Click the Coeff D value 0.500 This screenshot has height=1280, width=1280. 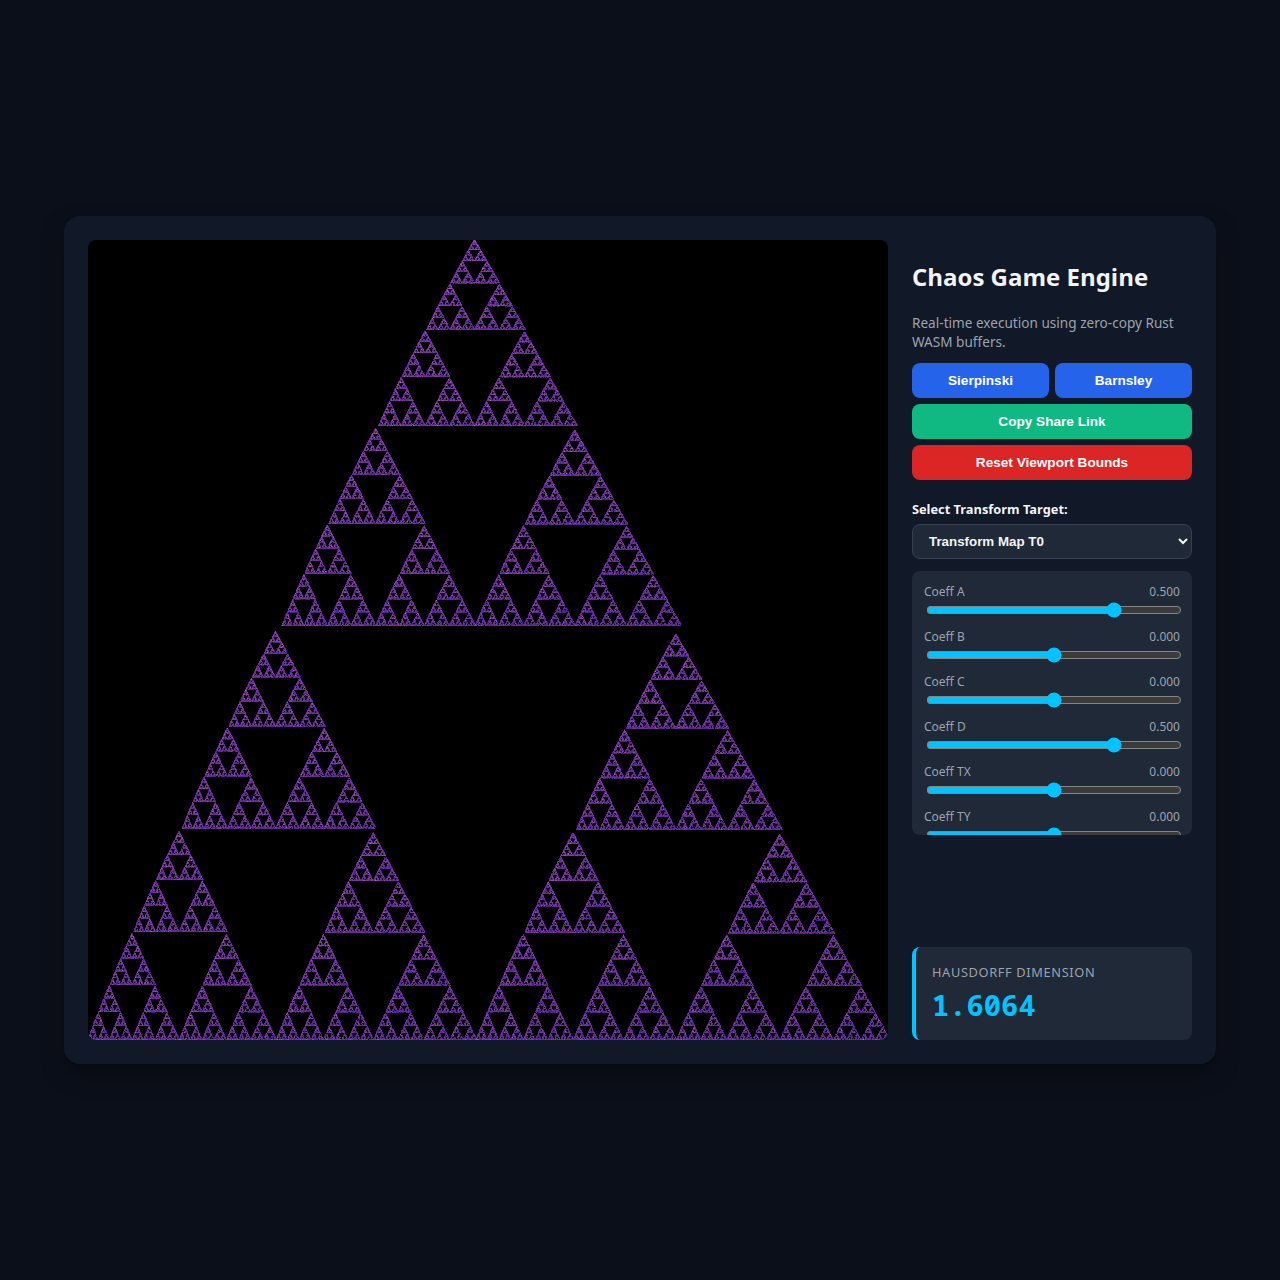[x=1164, y=727]
